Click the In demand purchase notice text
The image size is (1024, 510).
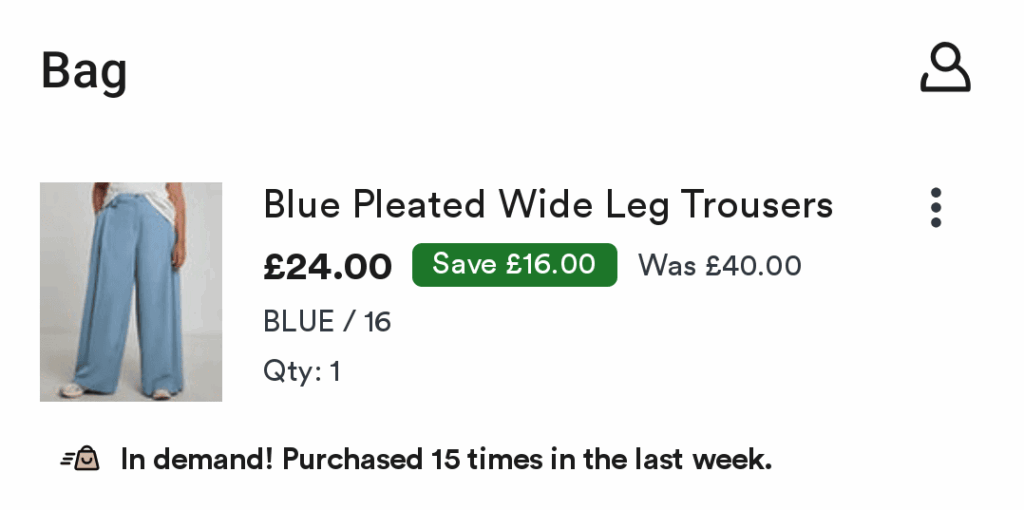(446, 459)
